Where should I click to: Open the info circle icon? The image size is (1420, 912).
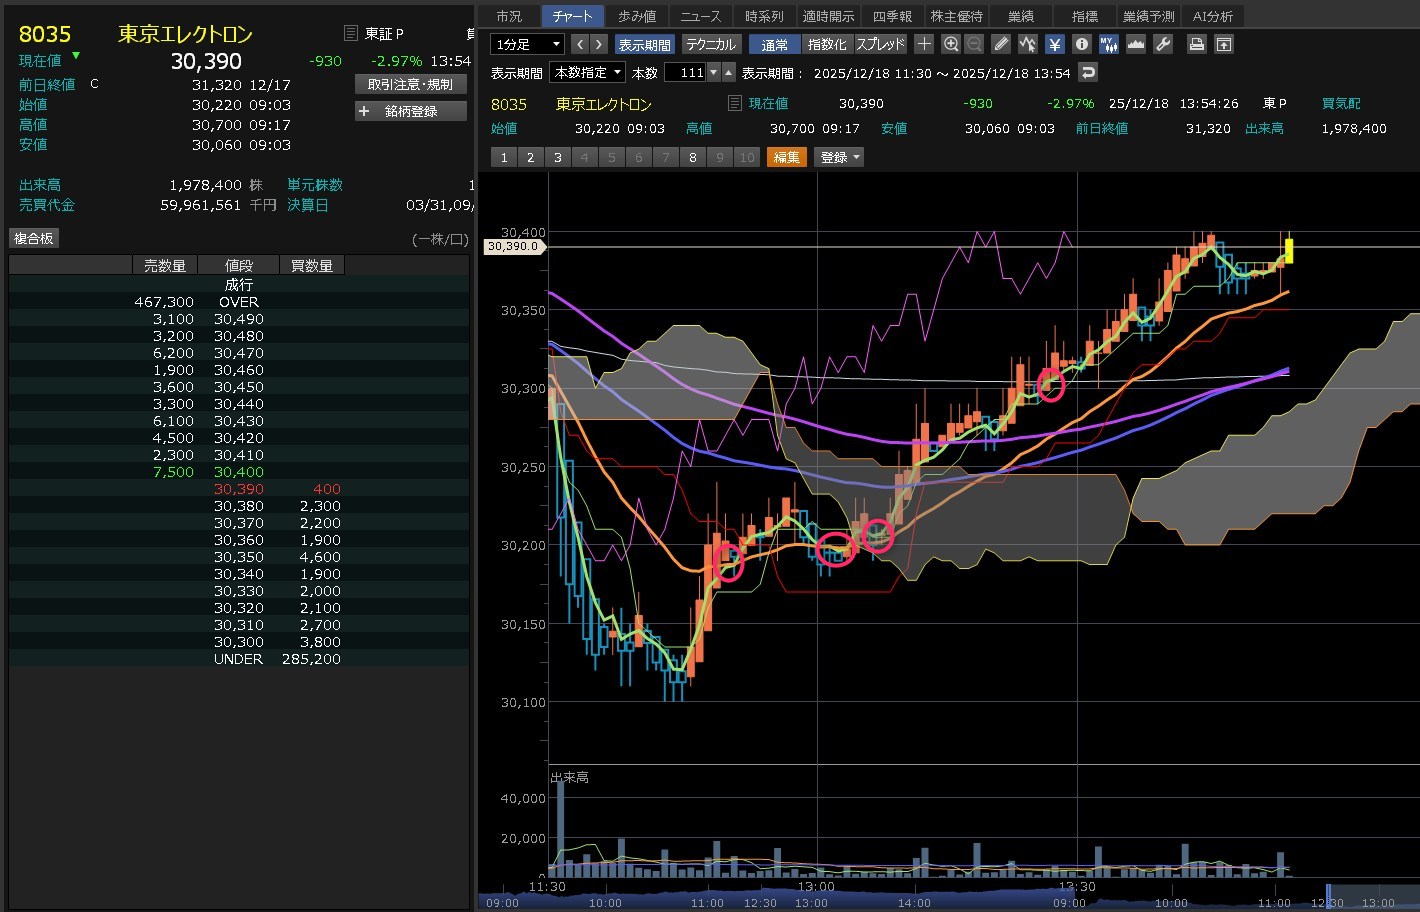(1081, 44)
